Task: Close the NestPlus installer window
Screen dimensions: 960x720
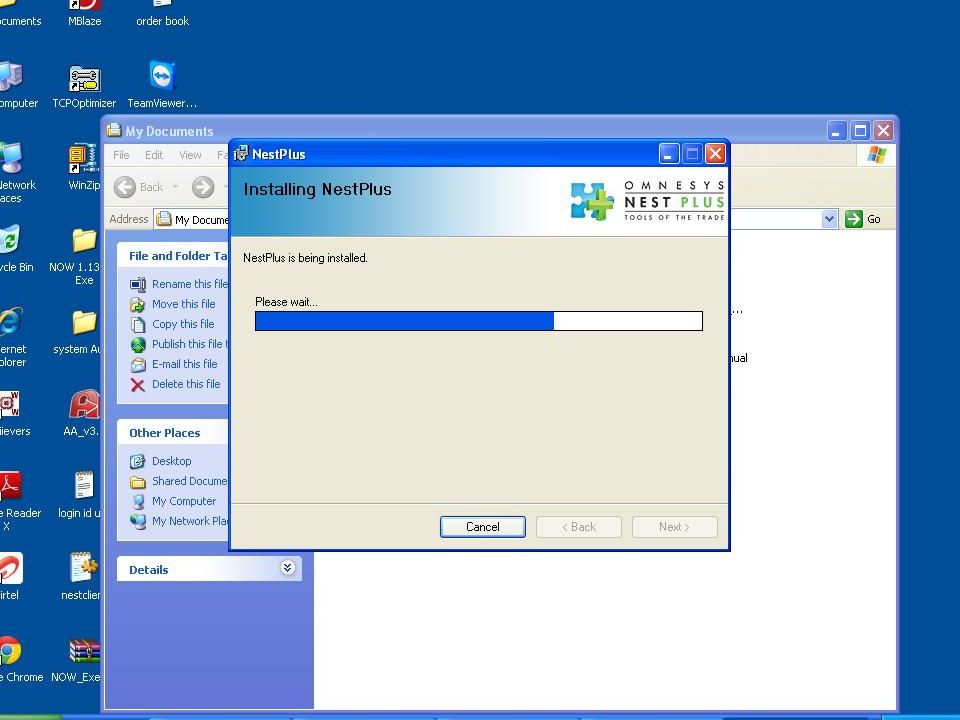Action: coord(715,154)
